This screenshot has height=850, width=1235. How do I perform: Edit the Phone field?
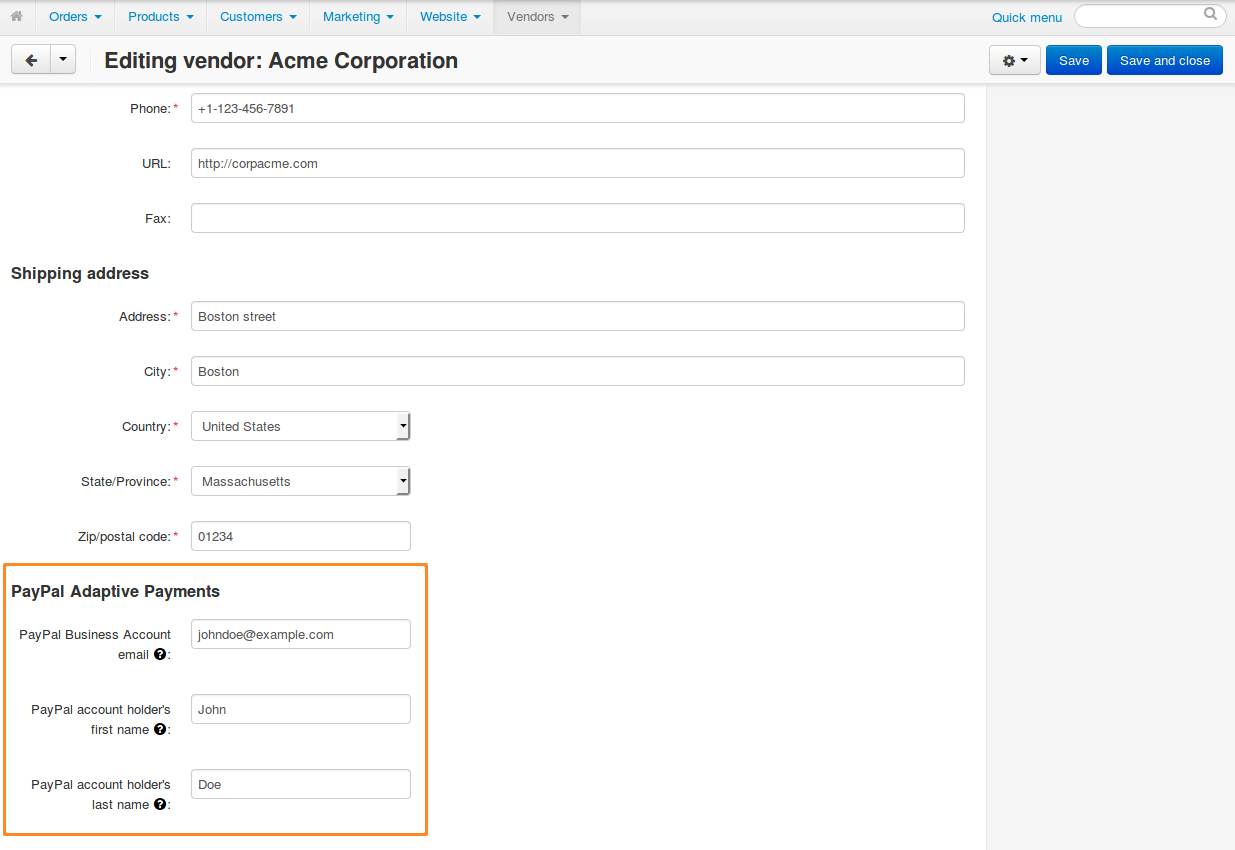coord(578,108)
